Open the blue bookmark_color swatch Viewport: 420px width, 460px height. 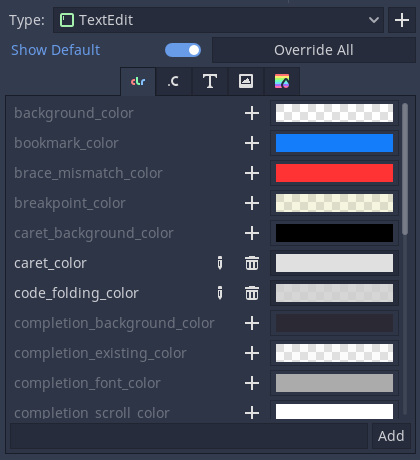(x=334, y=143)
